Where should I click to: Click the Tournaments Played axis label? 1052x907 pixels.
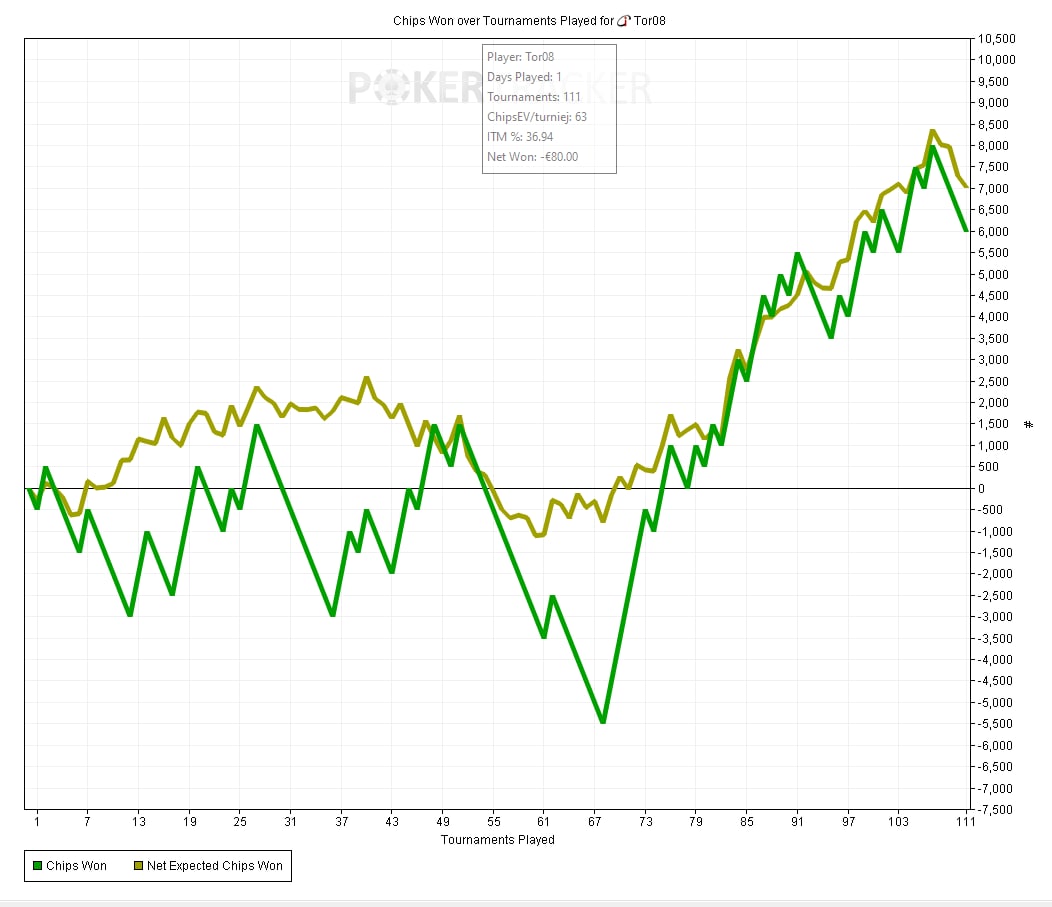tap(497, 839)
